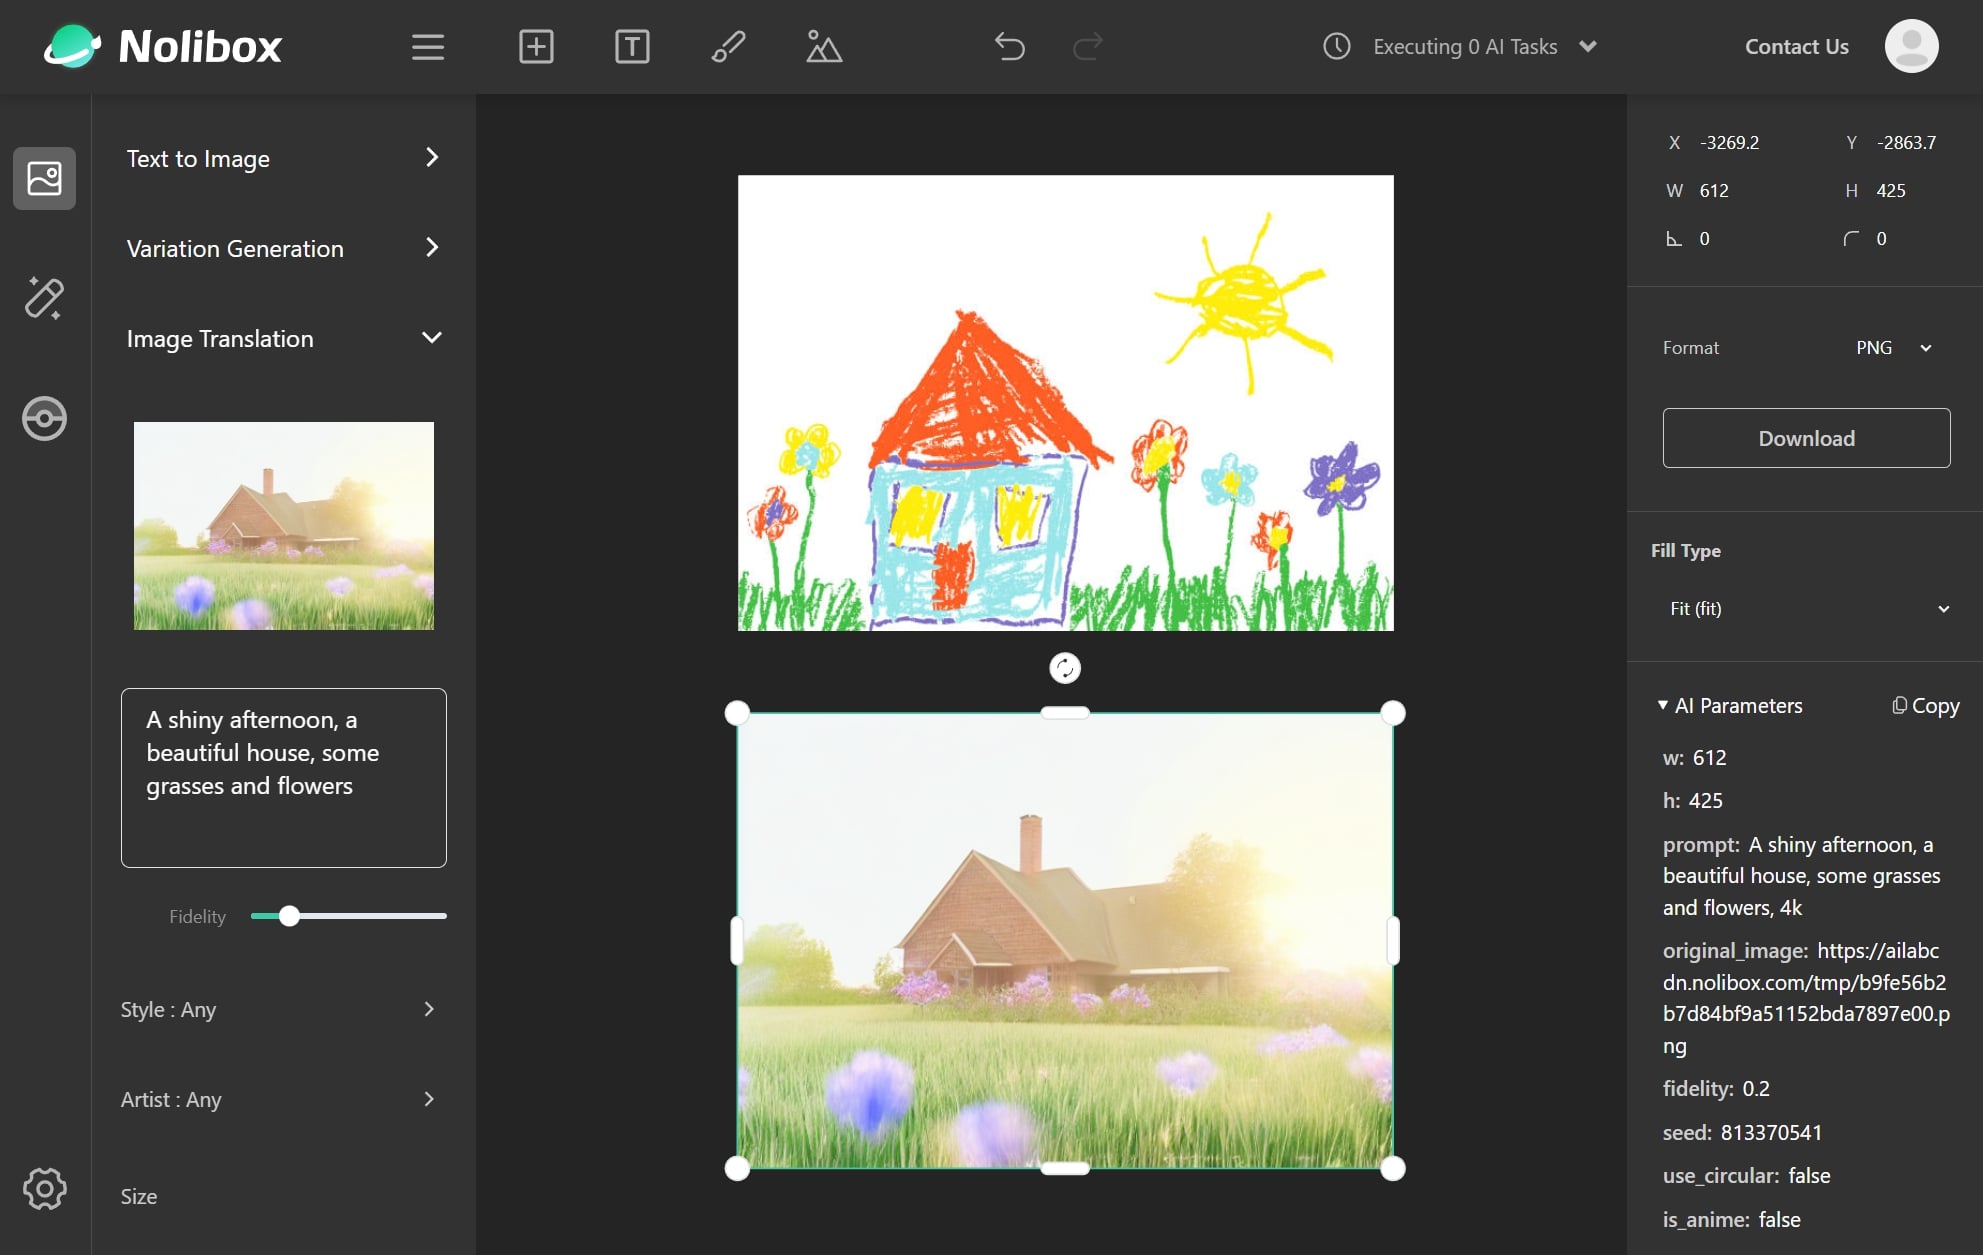Click the user avatar icon

(1911, 46)
